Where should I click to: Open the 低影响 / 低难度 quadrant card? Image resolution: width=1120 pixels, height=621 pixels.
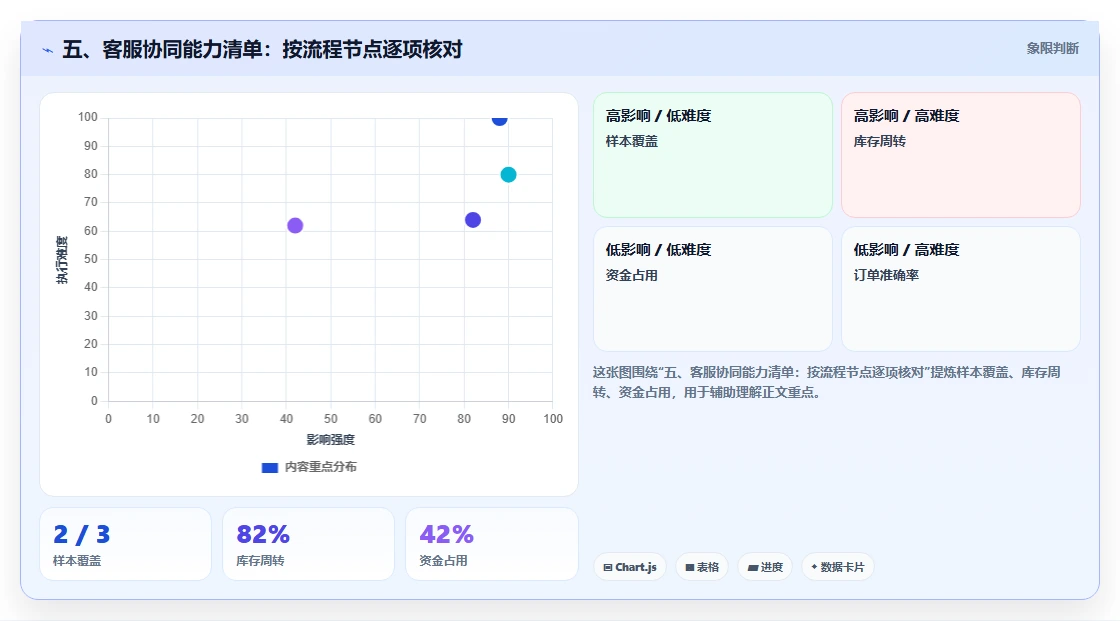(x=713, y=289)
